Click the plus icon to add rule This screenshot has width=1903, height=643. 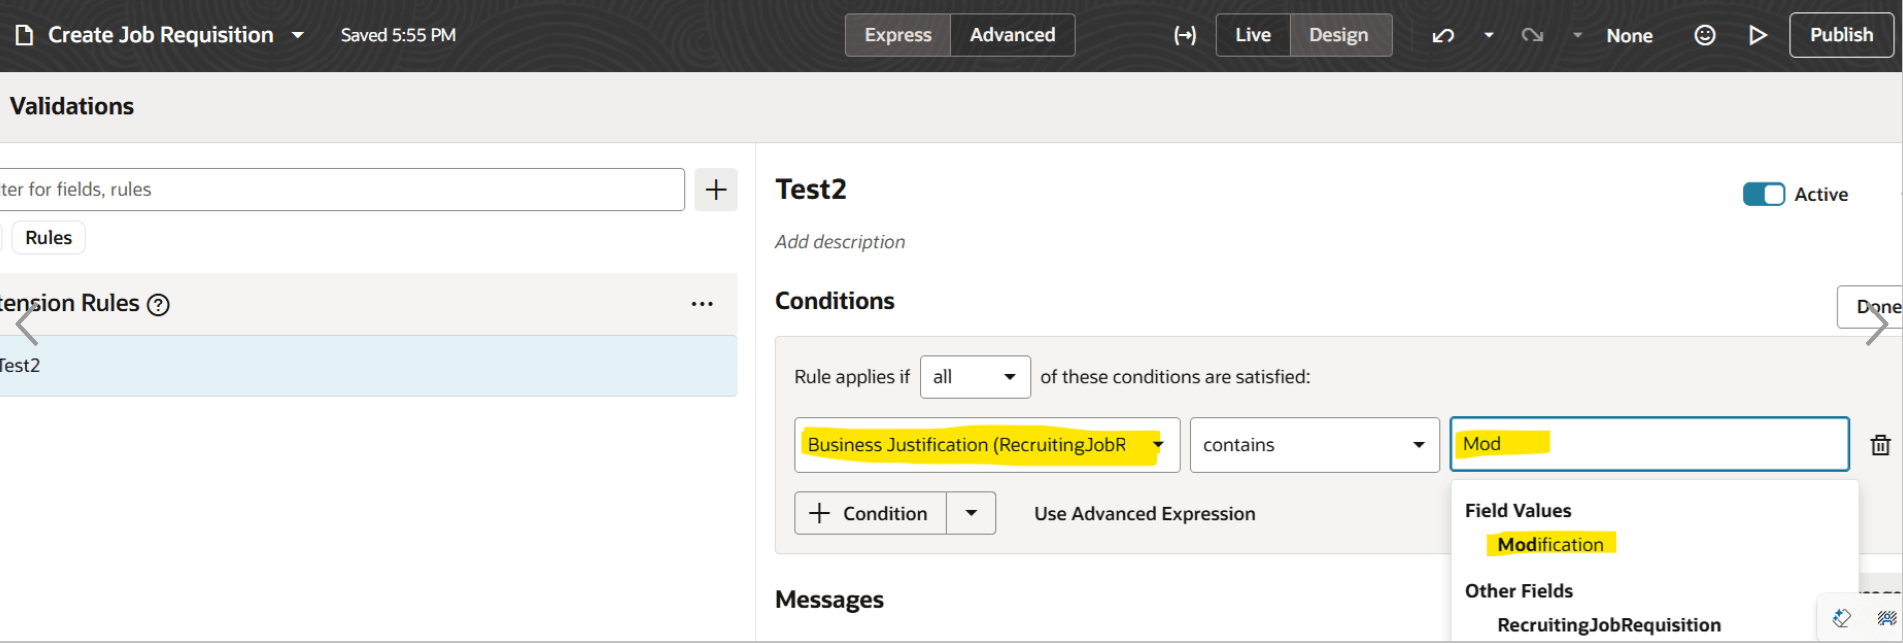pyautogui.click(x=716, y=190)
